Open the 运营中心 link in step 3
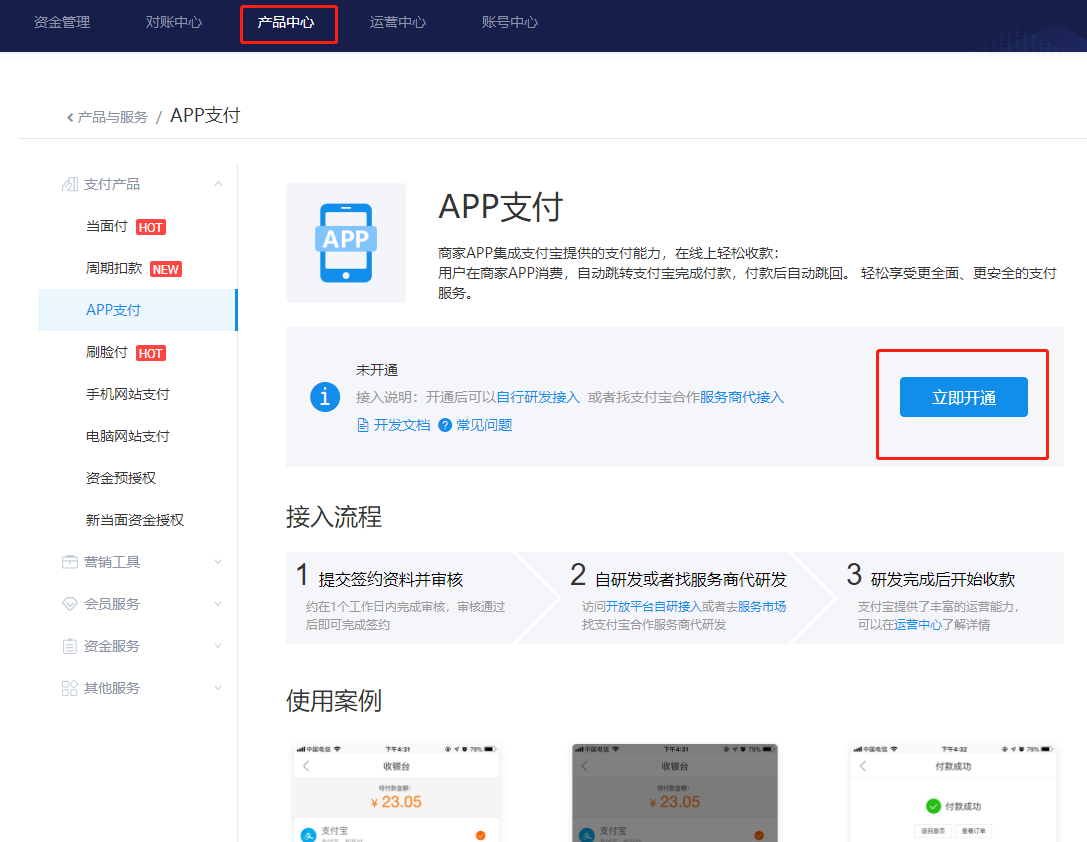This screenshot has height=842, width=1087. [918, 624]
